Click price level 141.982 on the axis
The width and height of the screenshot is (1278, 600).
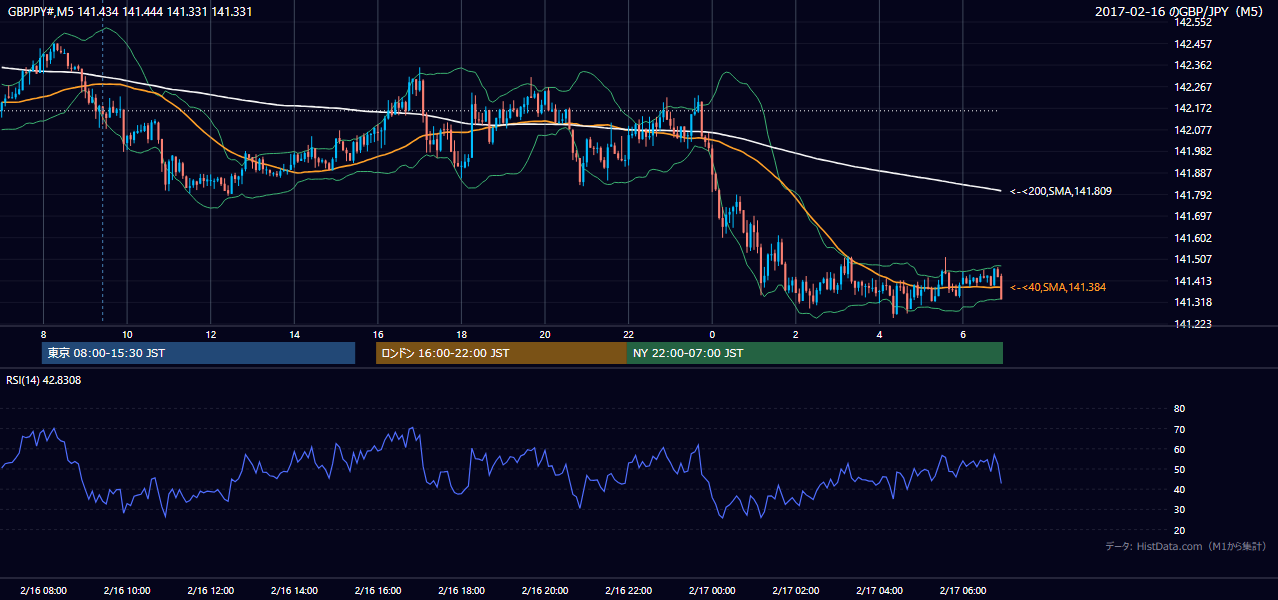[x=1194, y=151]
